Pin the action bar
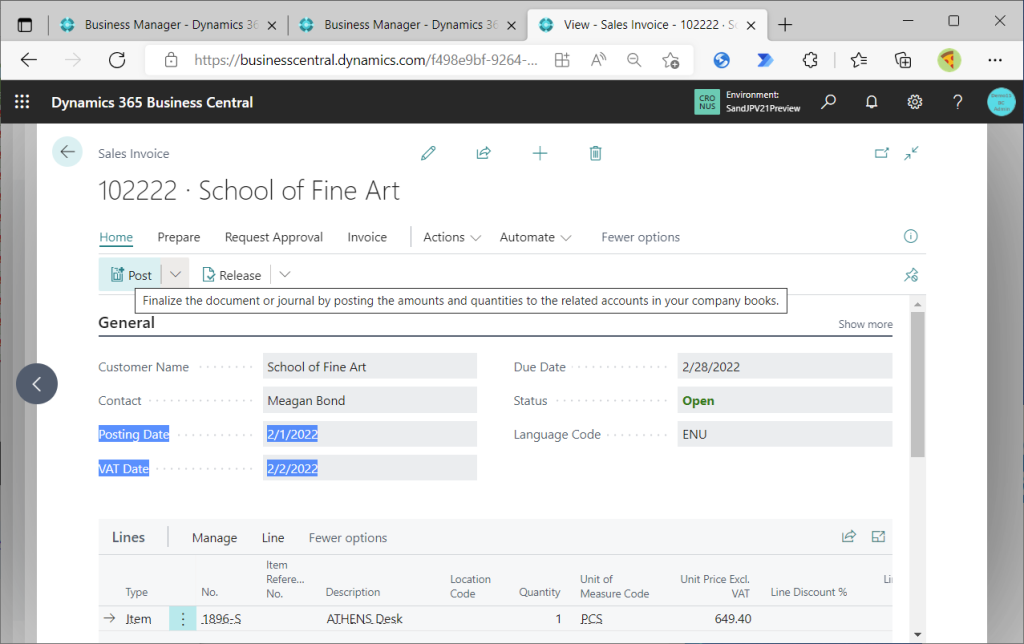1024x644 pixels. click(911, 275)
